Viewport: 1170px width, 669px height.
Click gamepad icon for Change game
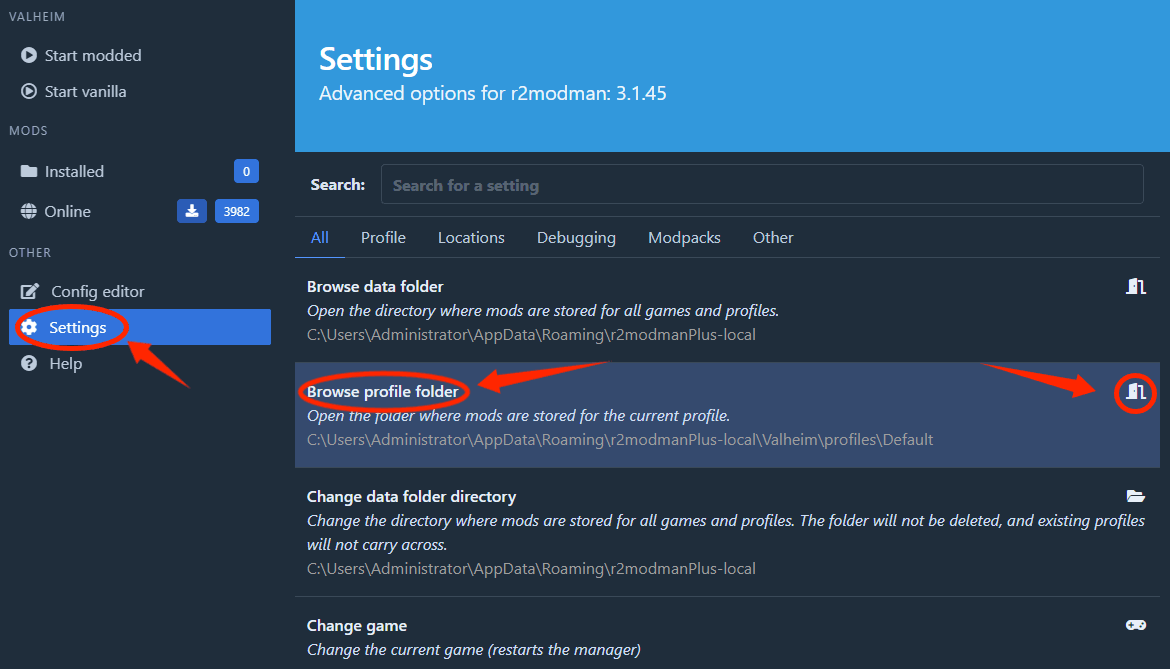(x=1136, y=625)
